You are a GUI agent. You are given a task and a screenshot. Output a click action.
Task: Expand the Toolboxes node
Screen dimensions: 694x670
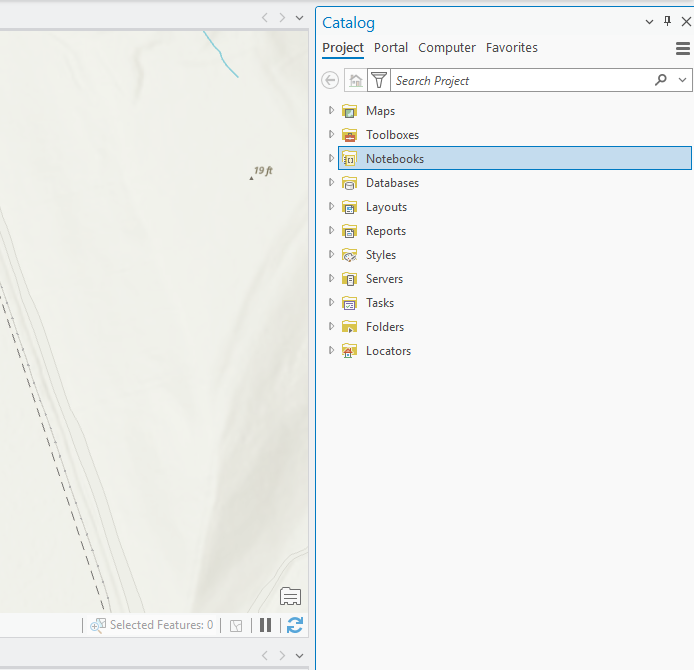pos(331,134)
